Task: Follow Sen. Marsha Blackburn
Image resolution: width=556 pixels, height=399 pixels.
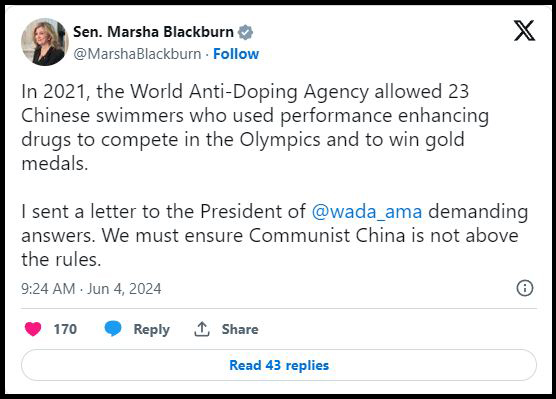Action: click(236, 54)
